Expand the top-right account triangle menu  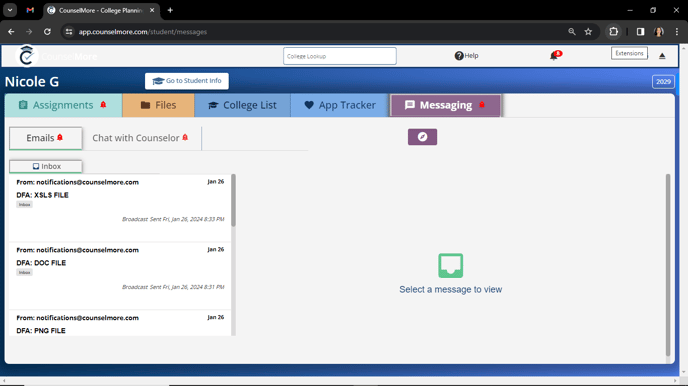click(662, 56)
